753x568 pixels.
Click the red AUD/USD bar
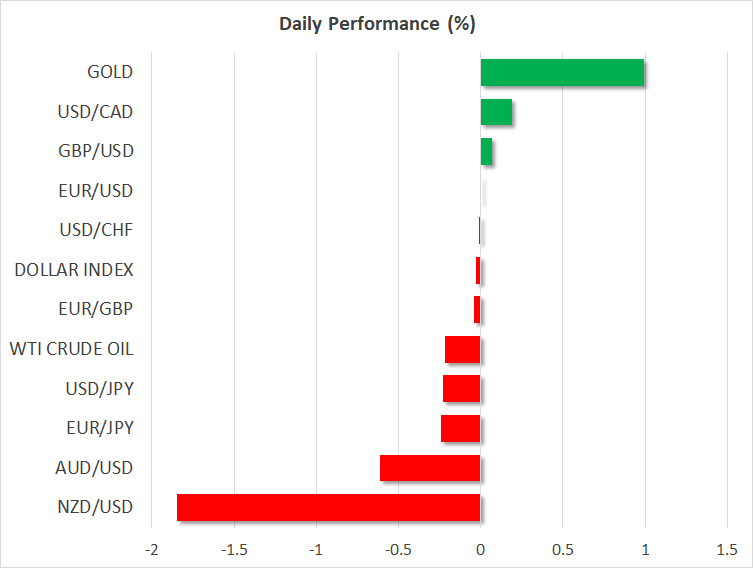(430, 468)
